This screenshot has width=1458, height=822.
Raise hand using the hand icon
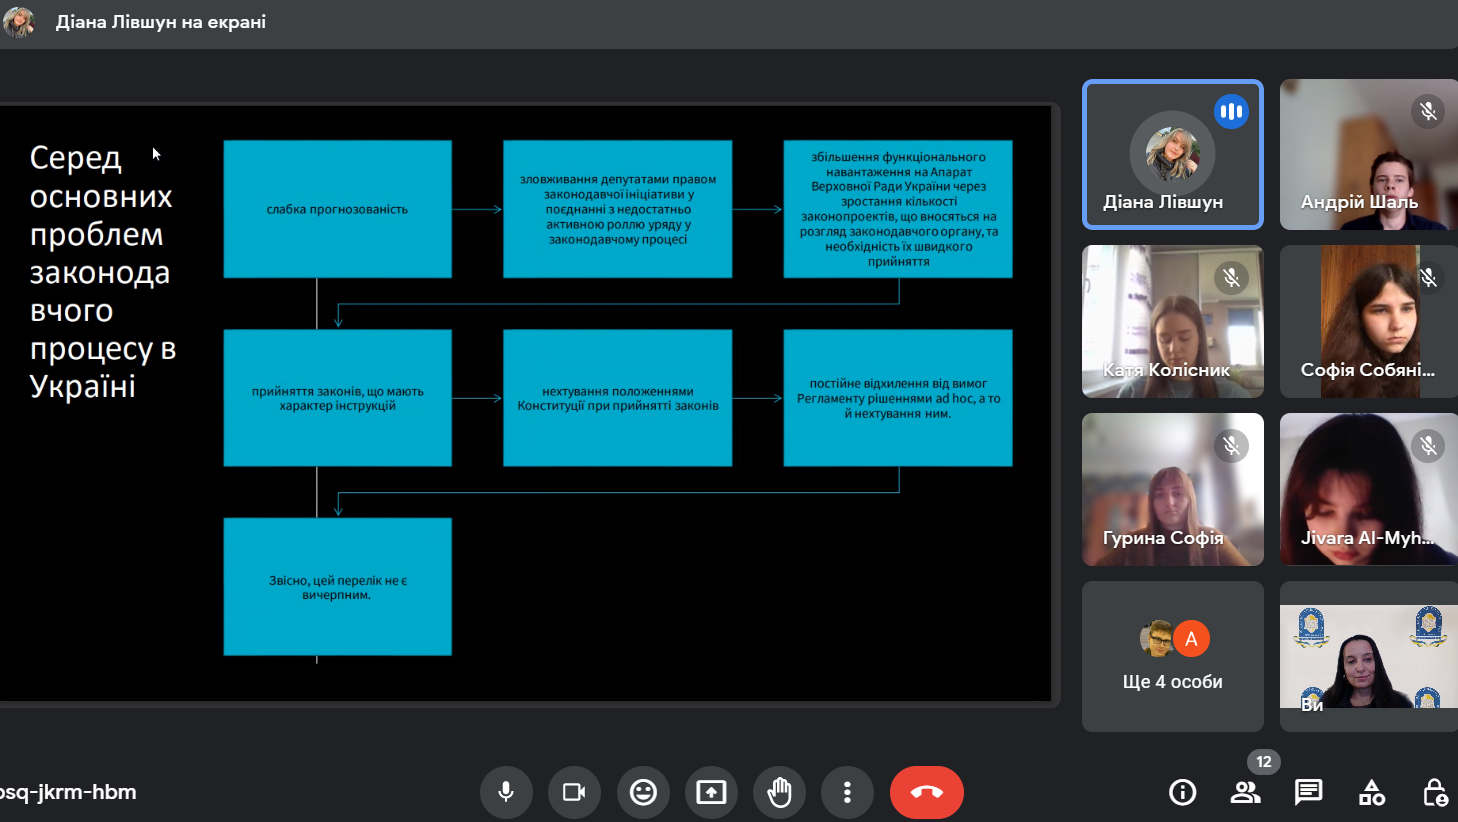(779, 792)
